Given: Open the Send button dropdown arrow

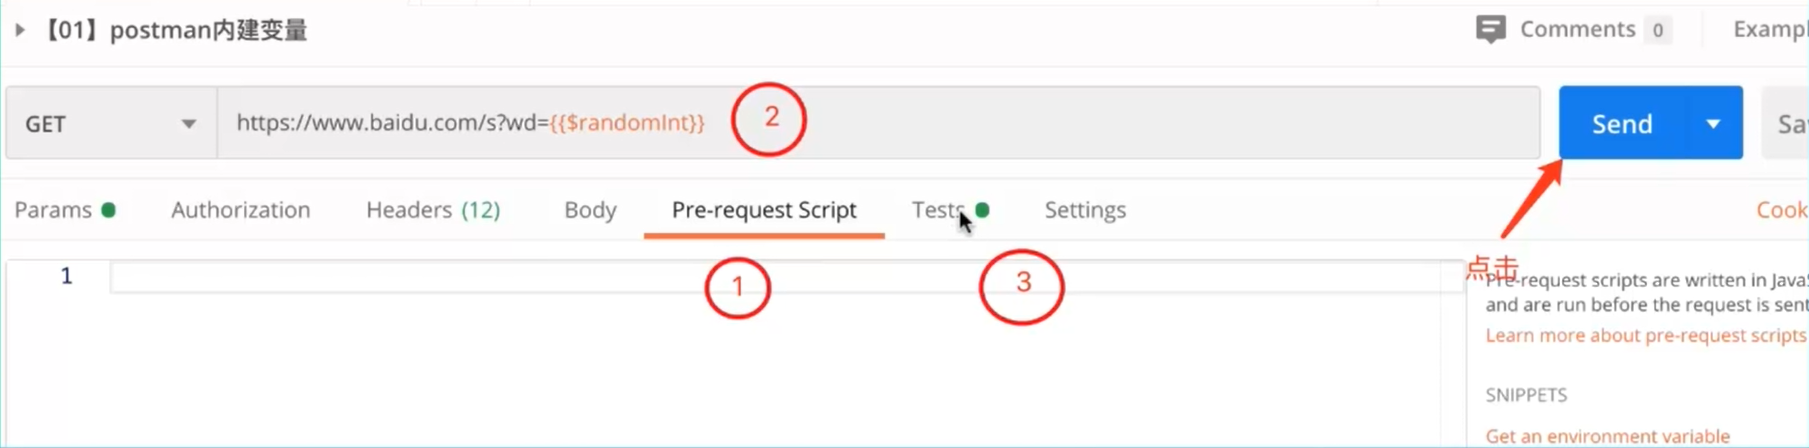Looking at the screenshot, I should coord(1713,123).
